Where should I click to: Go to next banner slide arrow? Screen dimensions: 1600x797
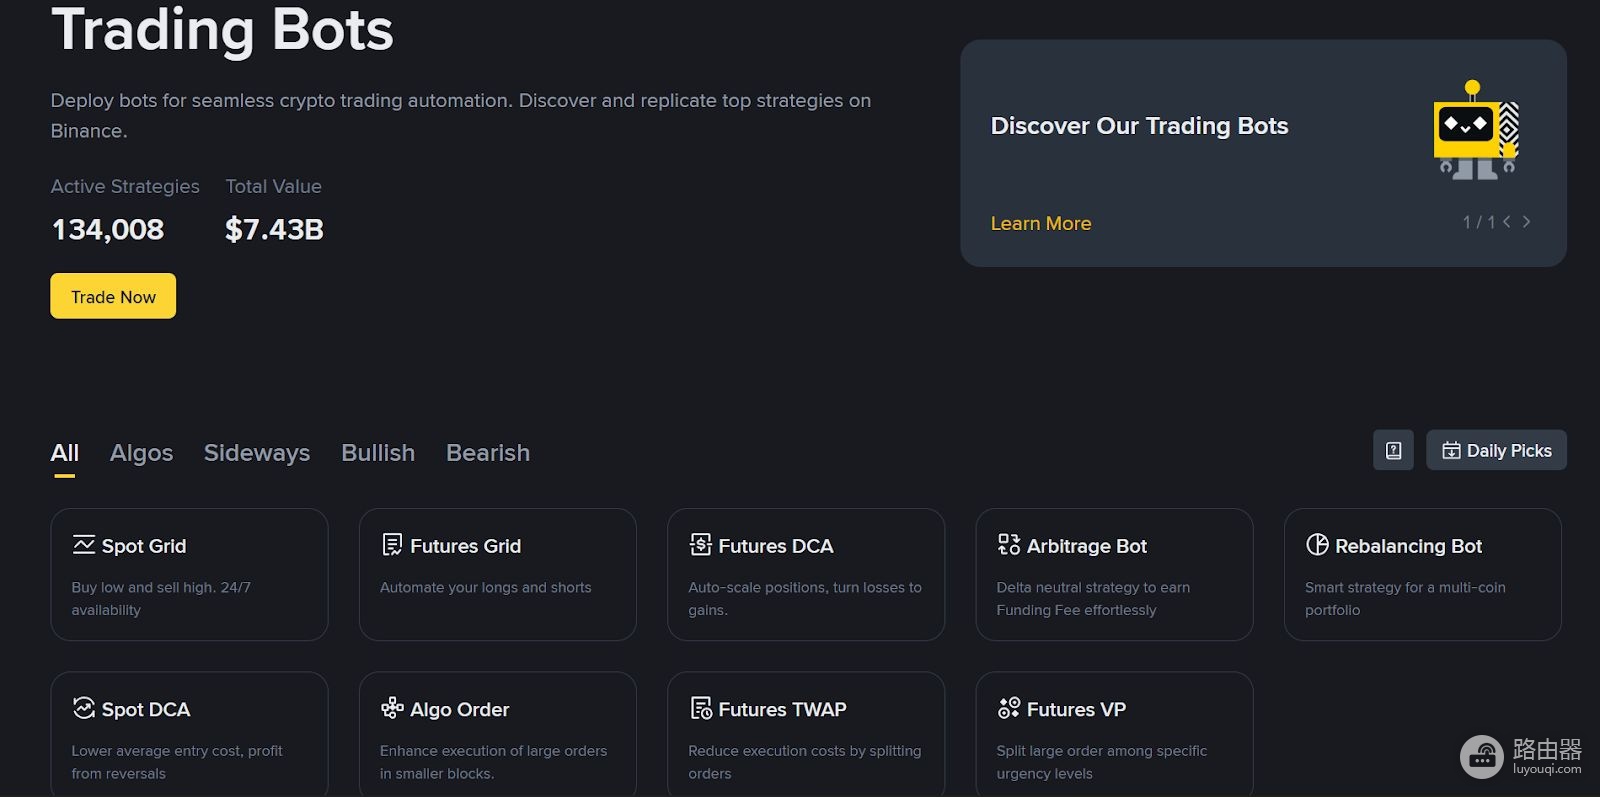tap(1526, 222)
